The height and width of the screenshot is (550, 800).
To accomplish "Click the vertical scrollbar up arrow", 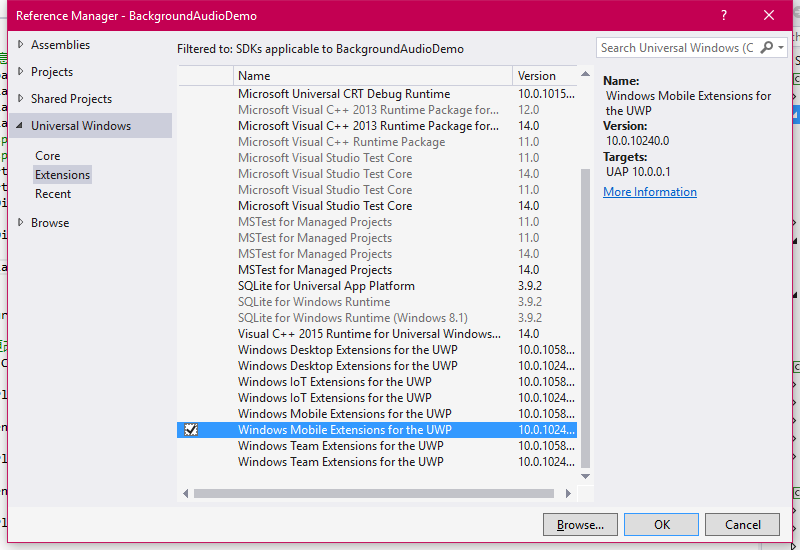I will tap(585, 74).
